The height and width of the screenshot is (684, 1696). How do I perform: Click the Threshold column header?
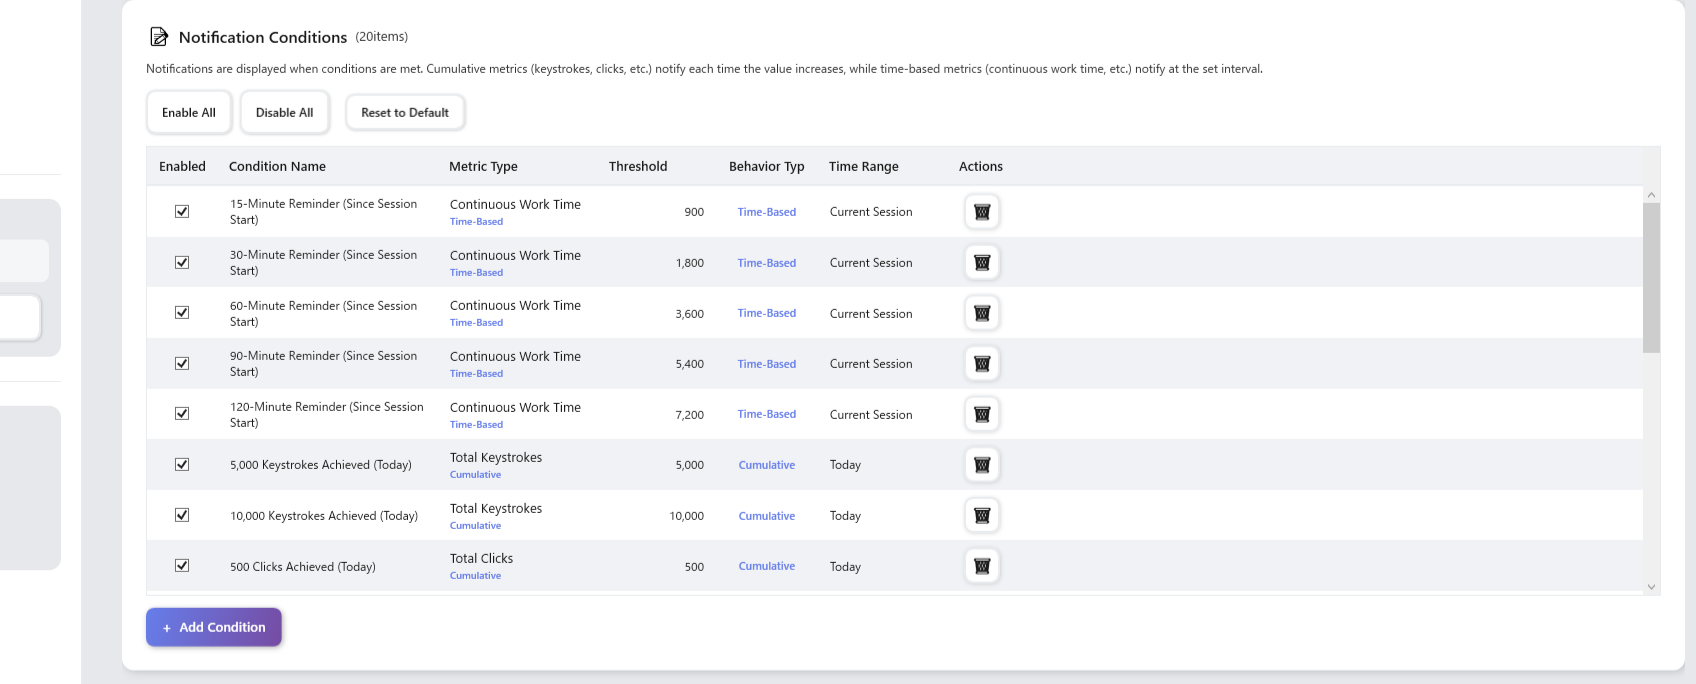pyautogui.click(x=638, y=167)
